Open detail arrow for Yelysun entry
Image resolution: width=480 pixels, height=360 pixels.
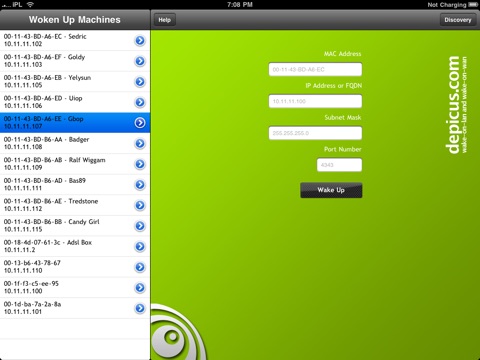[140, 82]
